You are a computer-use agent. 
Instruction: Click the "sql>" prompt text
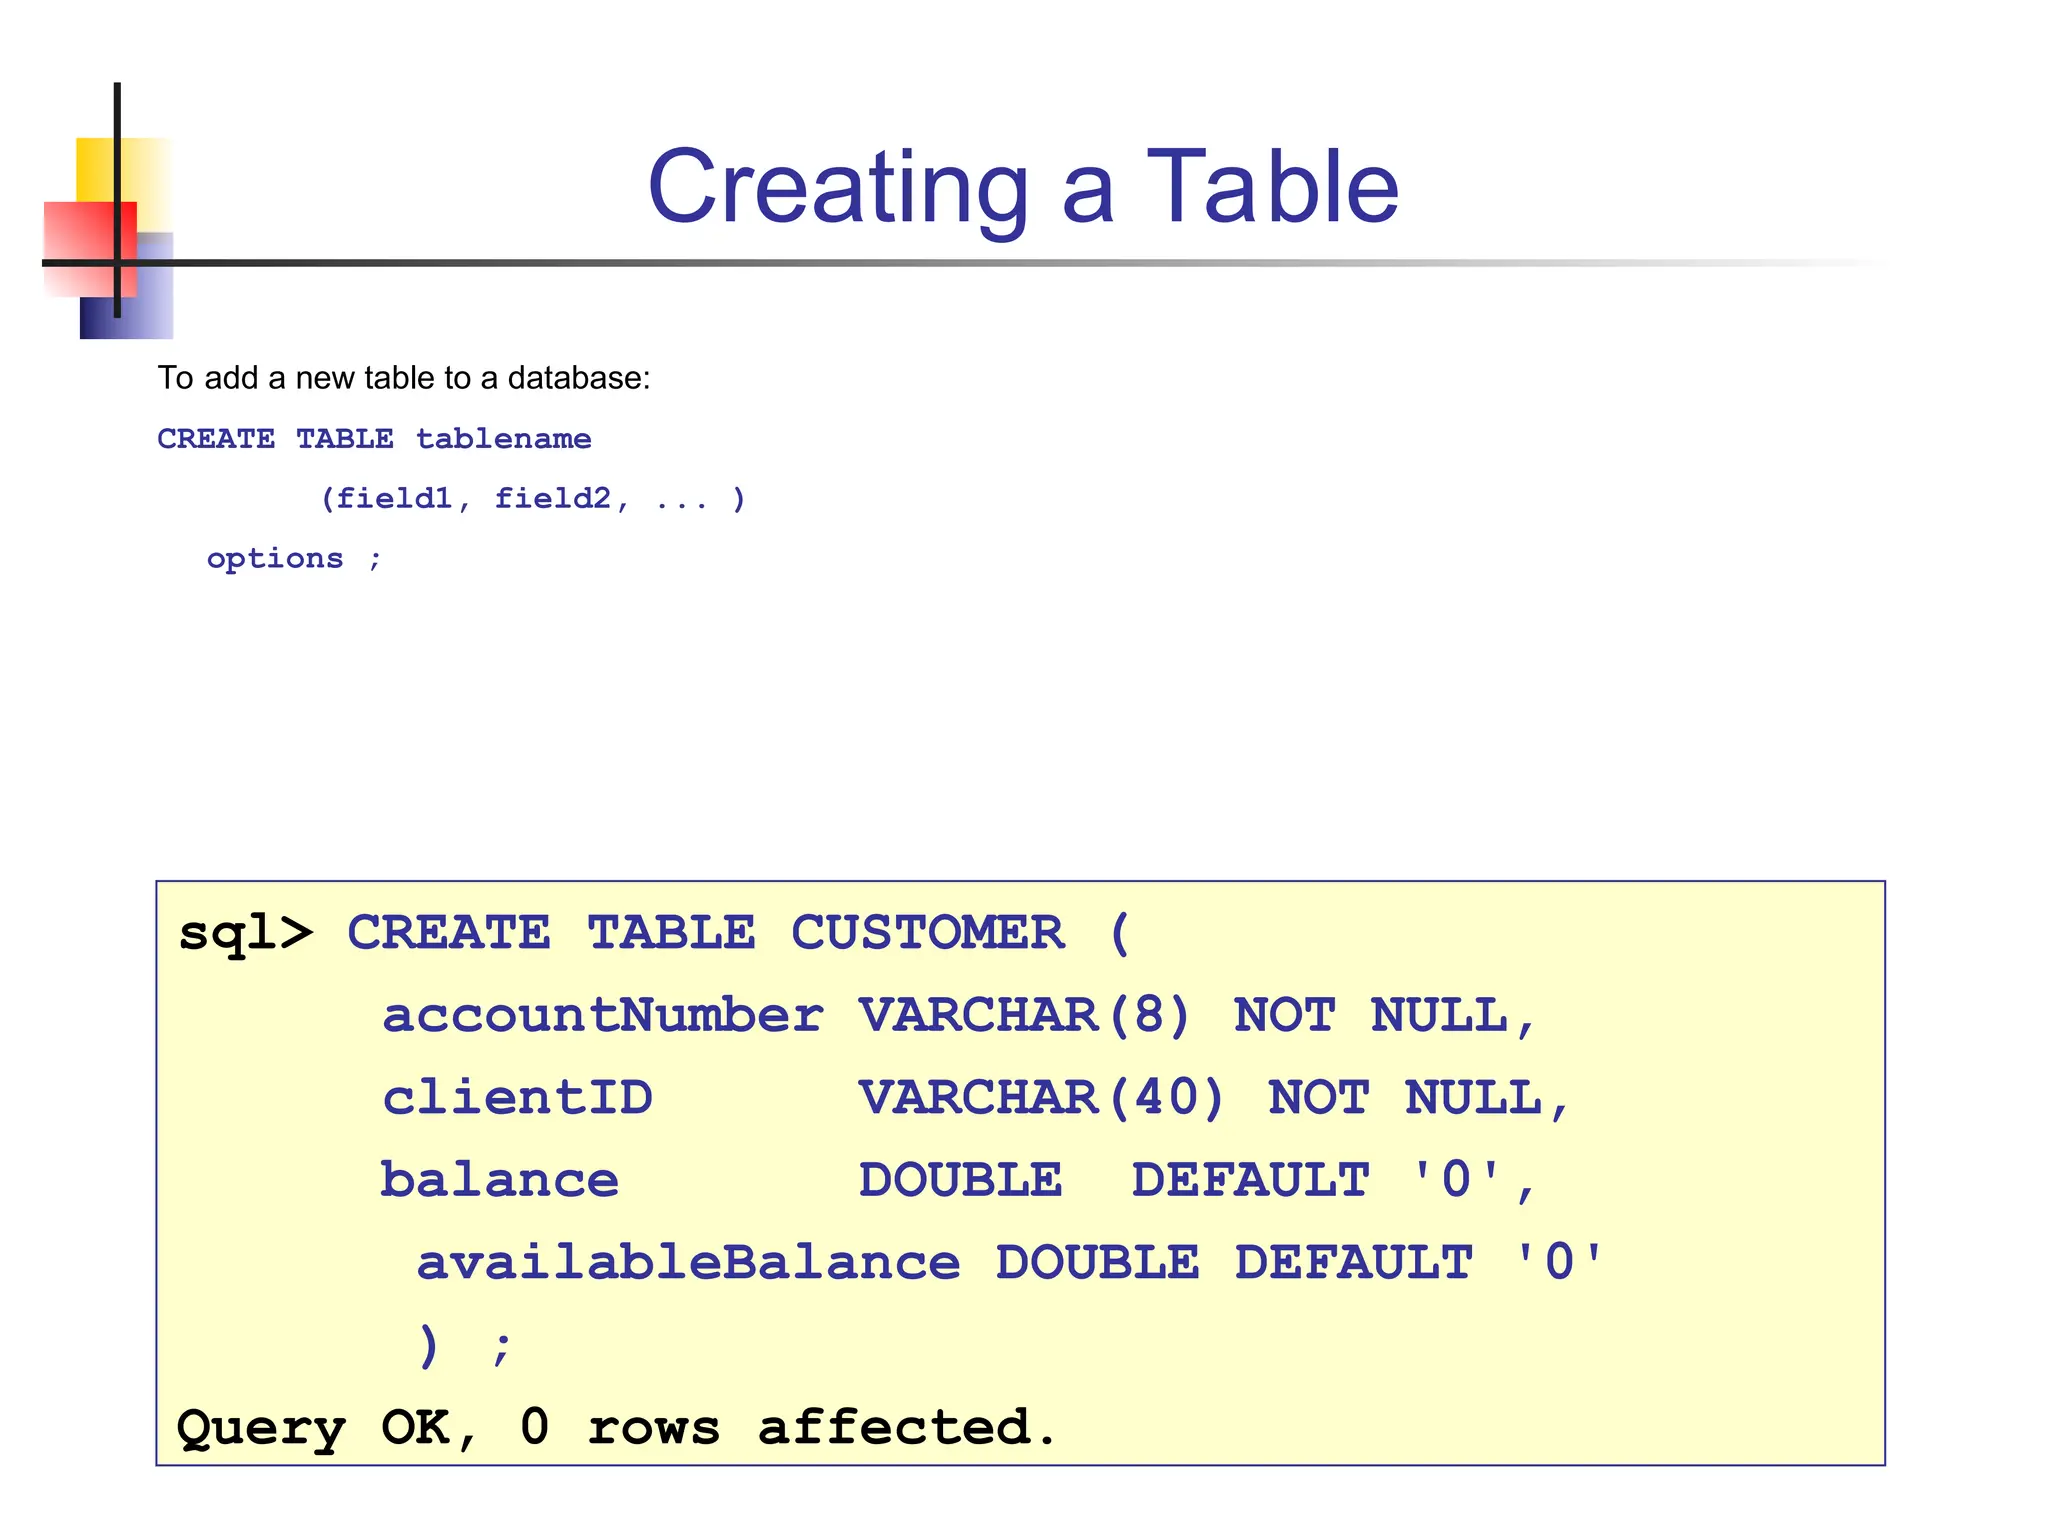245,933
